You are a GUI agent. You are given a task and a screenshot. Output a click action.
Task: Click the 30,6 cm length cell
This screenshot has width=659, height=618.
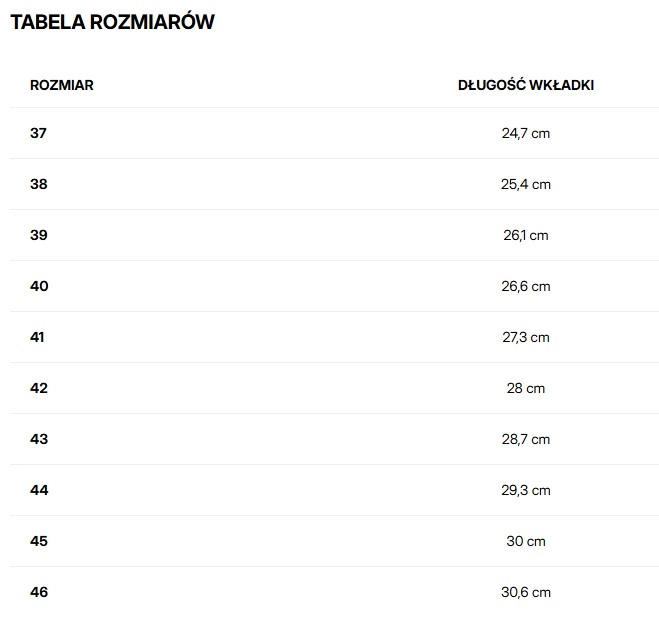click(x=526, y=592)
